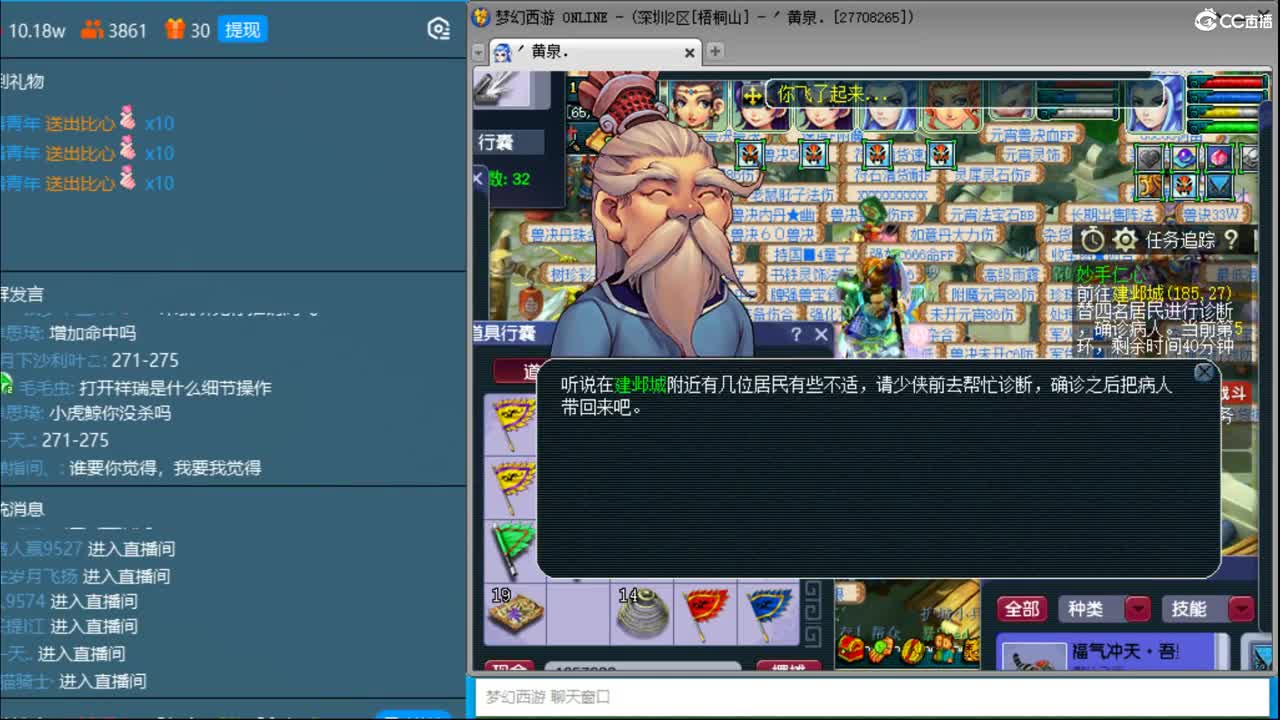The height and width of the screenshot is (720, 1280).
Task: Select inventory incense item stacked 14
Action: (x=643, y=613)
